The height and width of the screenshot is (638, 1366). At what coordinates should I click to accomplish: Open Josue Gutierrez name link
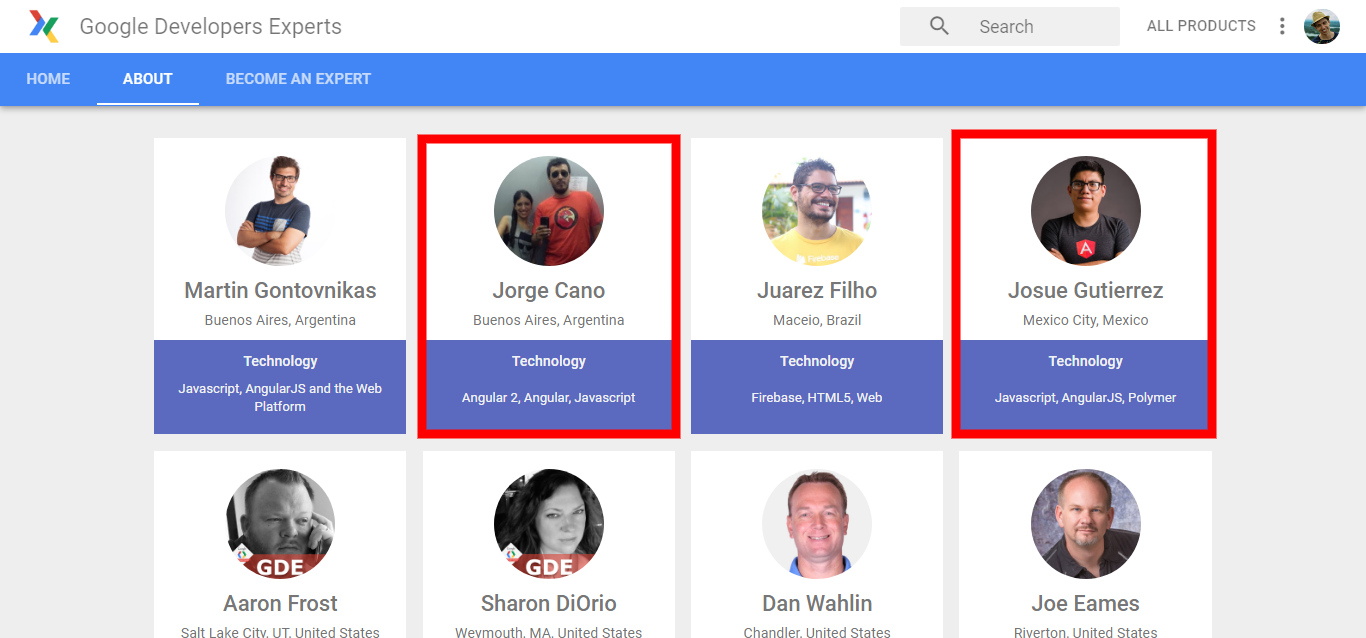point(1086,291)
